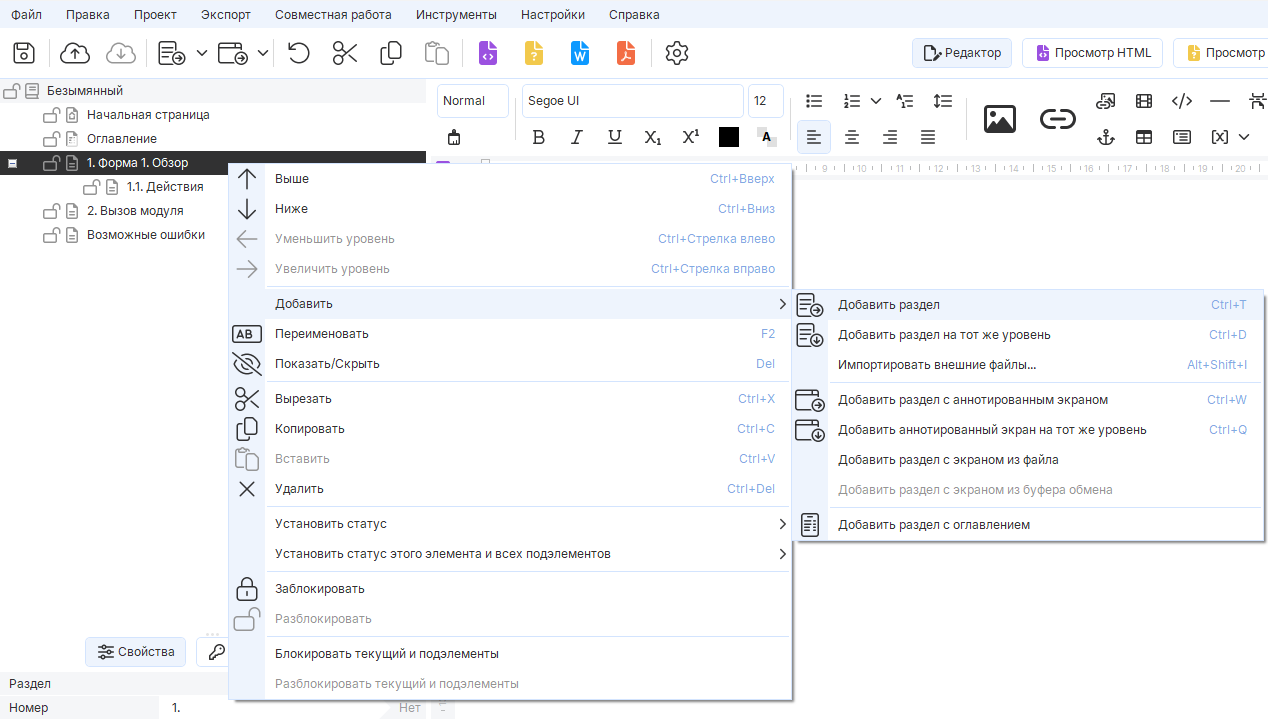Toggle justify alignment
Viewport: 1268px width, 719px height.
coord(928,137)
